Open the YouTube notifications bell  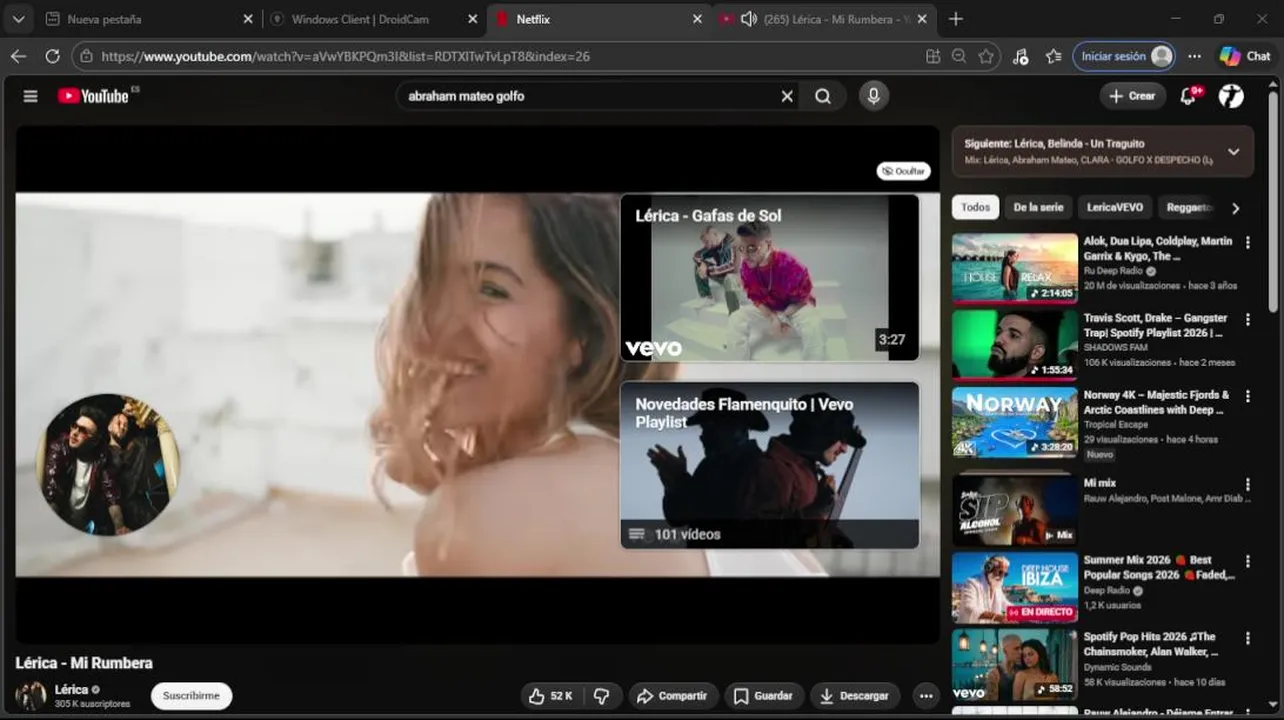pyautogui.click(x=1189, y=96)
